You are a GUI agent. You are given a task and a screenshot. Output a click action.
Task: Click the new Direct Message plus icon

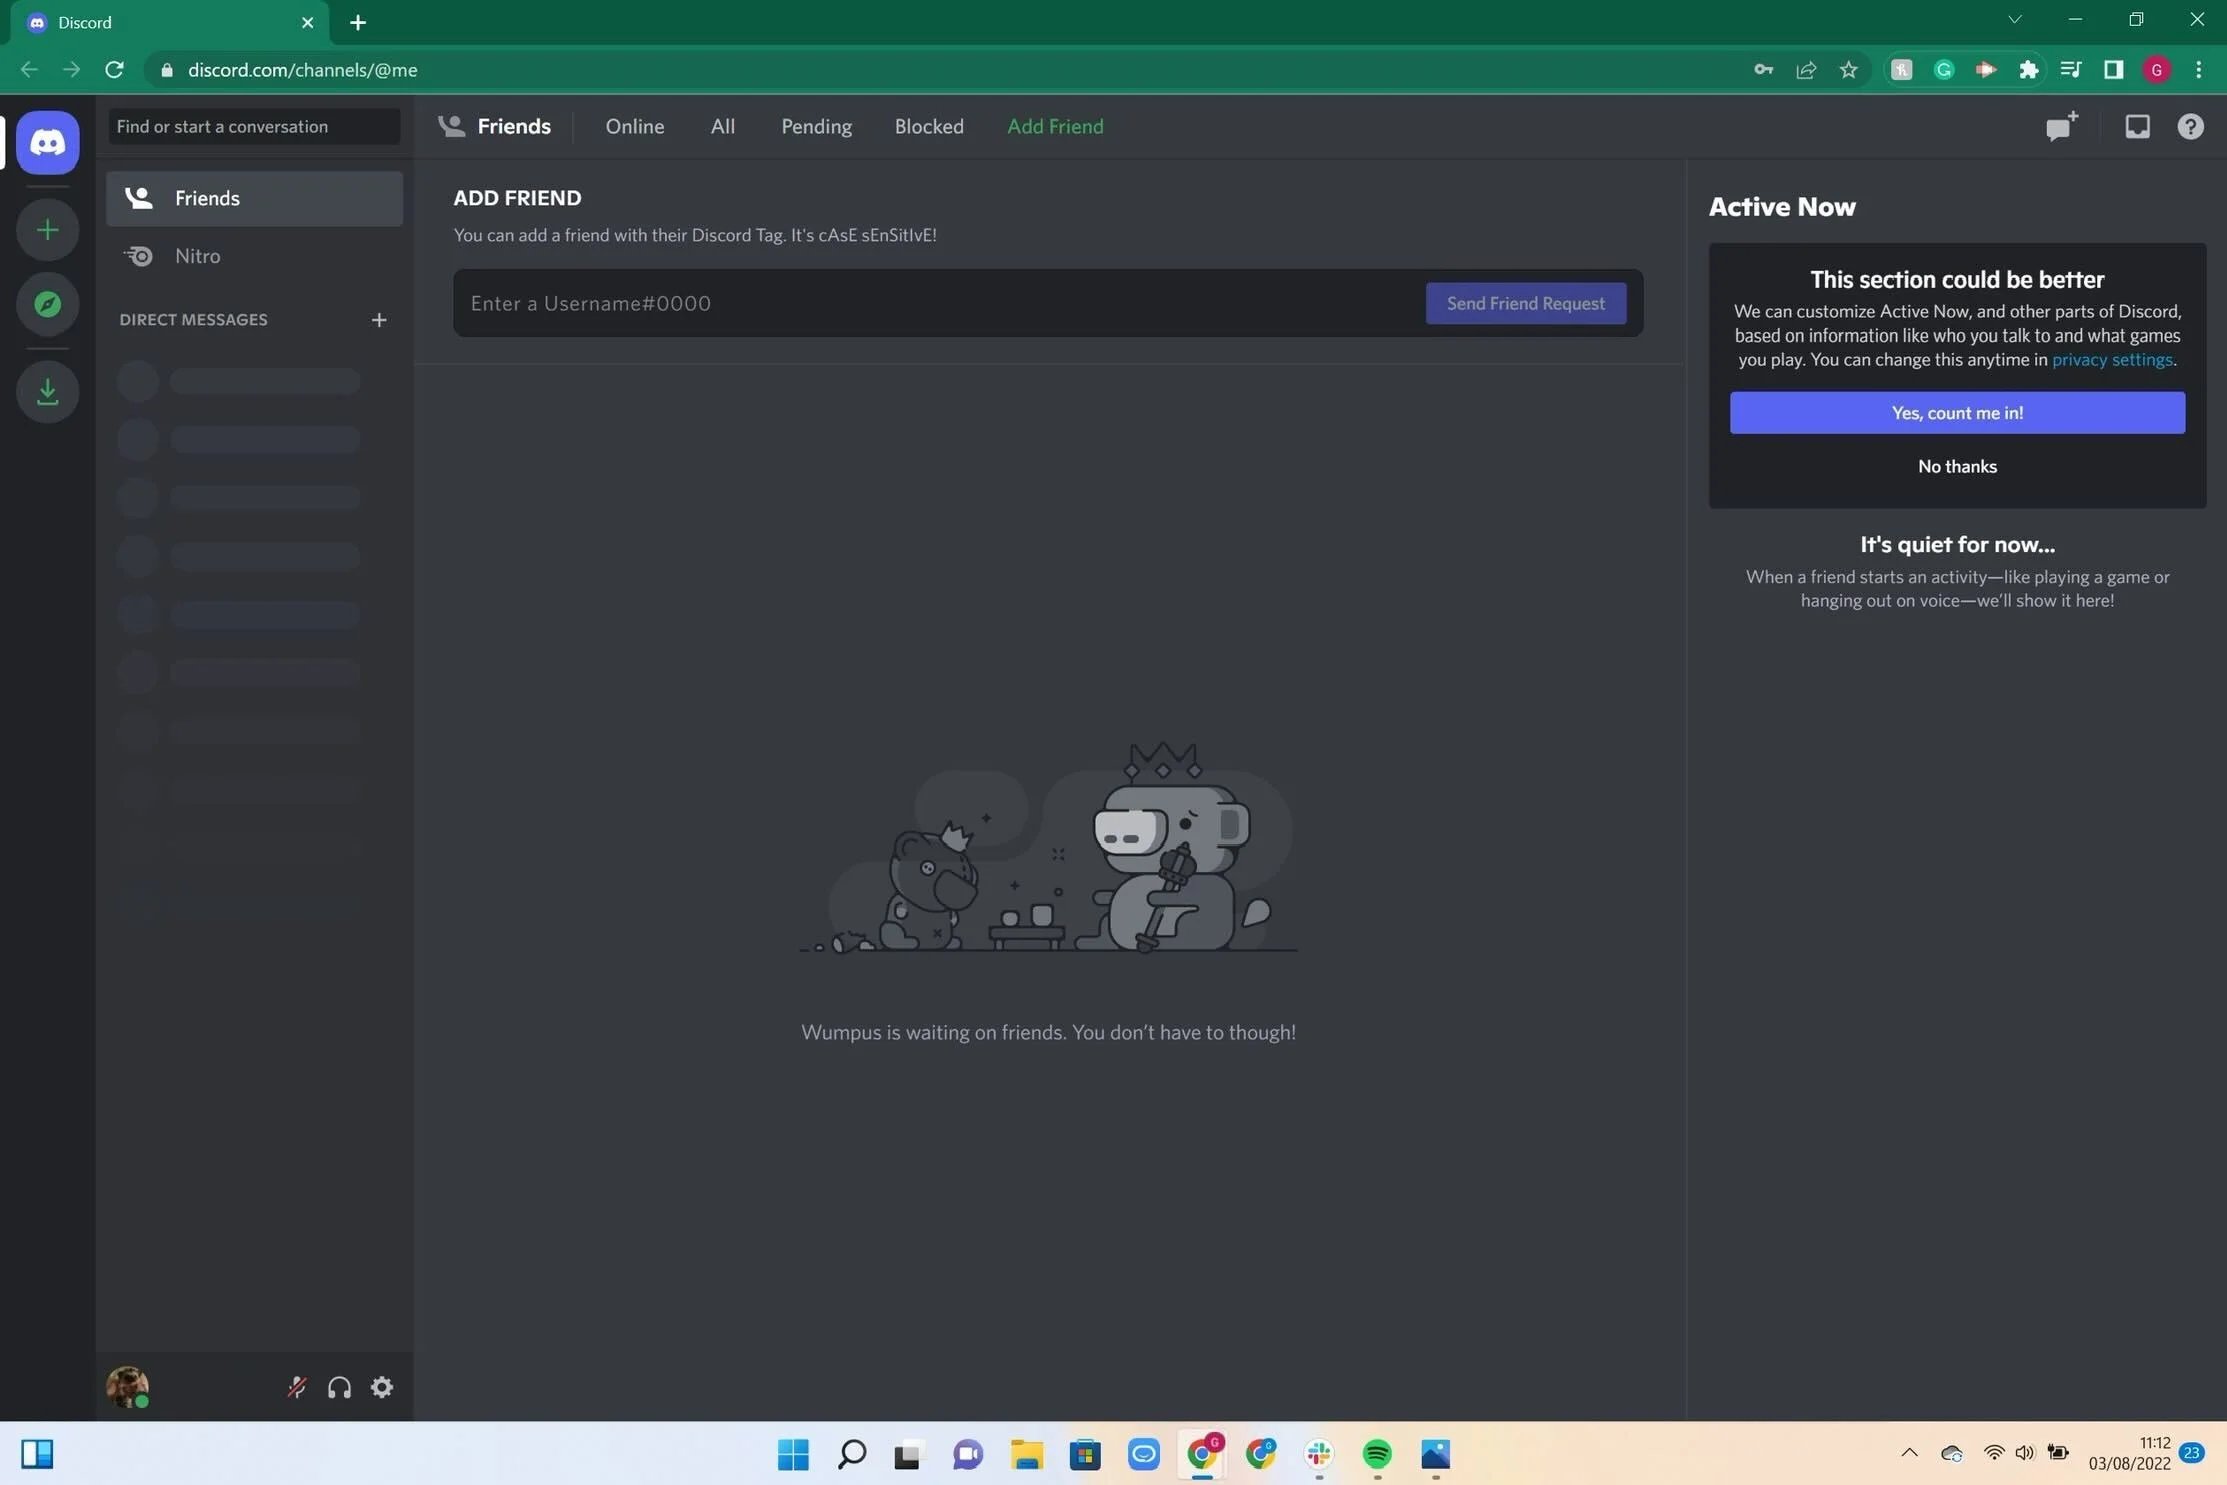(378, 318)
